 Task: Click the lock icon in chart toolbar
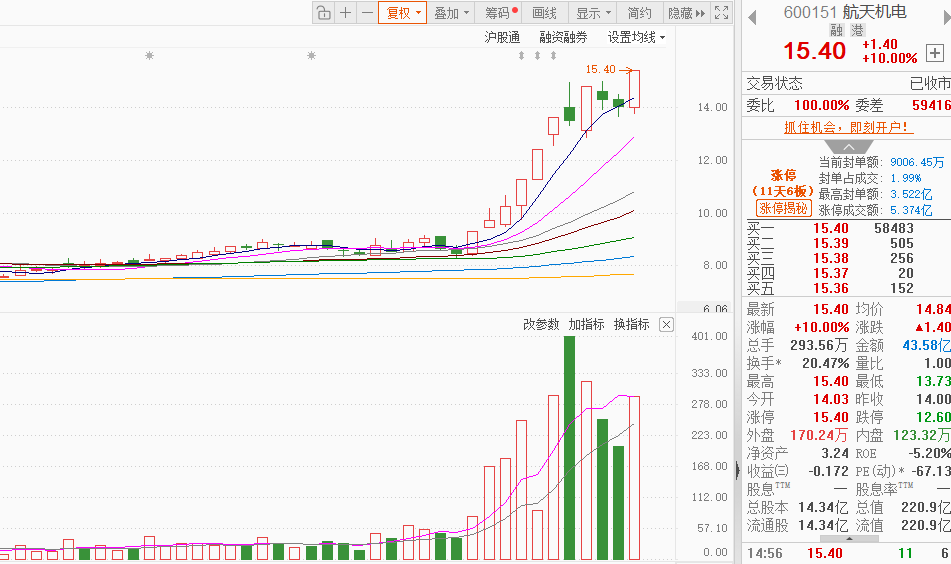point(324,13)
